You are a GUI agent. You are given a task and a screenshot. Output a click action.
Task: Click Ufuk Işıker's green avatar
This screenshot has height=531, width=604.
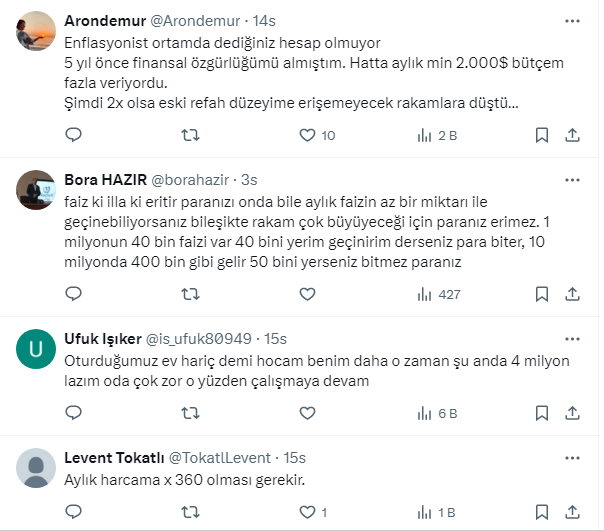(37, 349)
